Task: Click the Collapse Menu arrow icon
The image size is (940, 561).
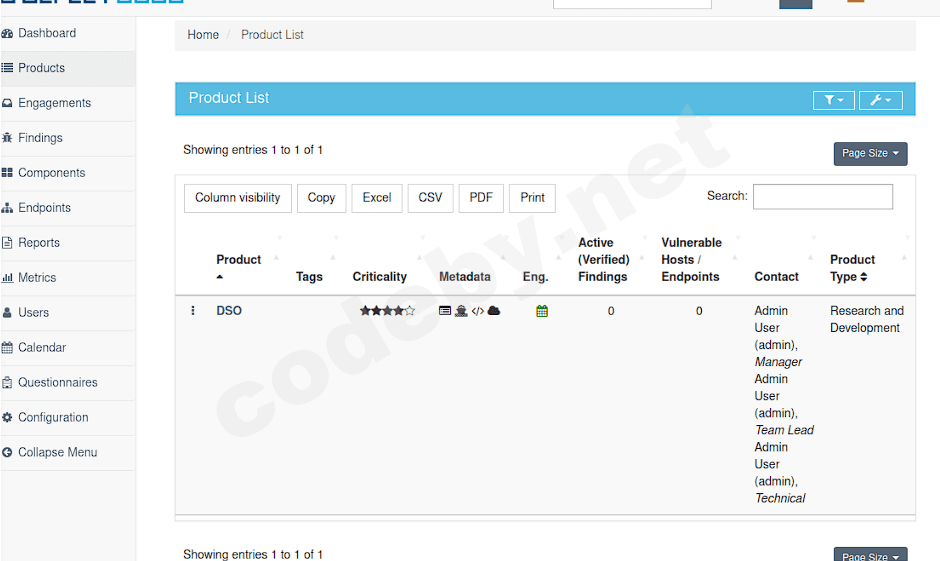Action: (7, 453)
